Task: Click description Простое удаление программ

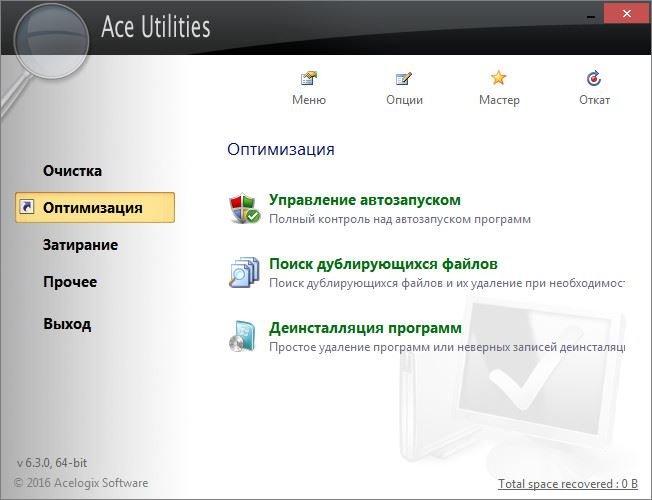Action: coord(447,347)
